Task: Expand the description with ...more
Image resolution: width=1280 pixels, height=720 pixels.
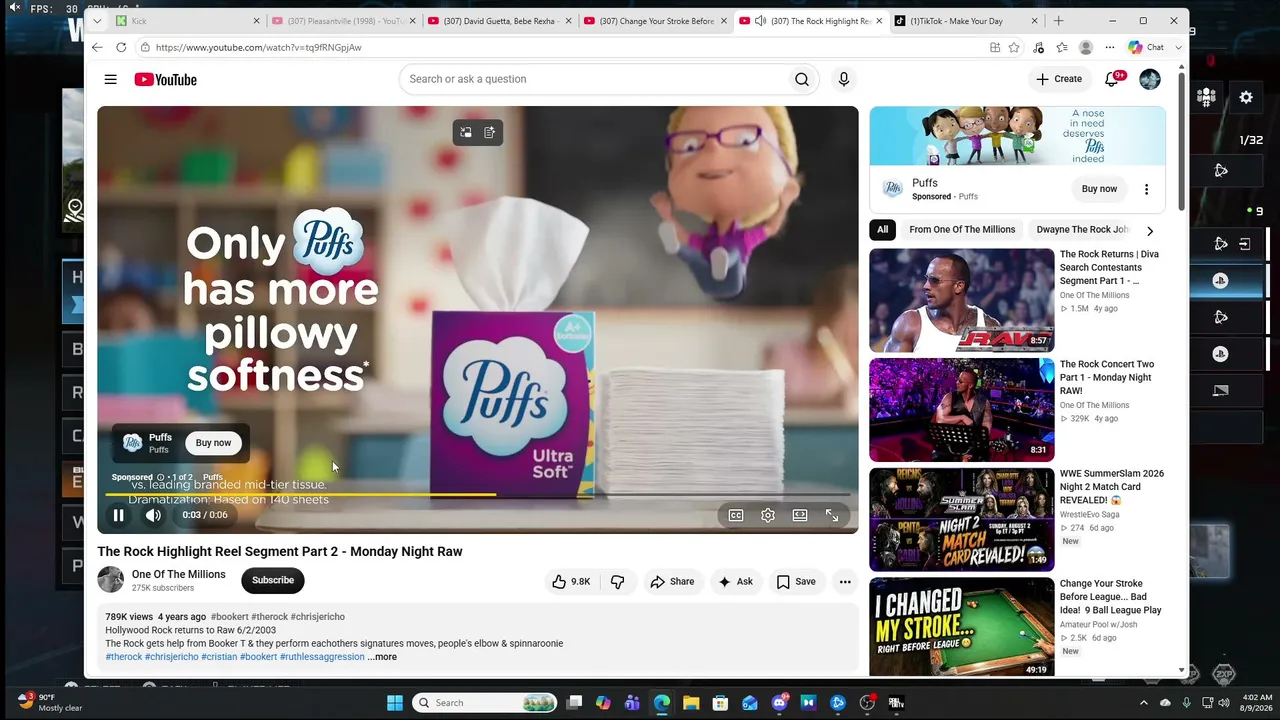Action: click(382, 657)
